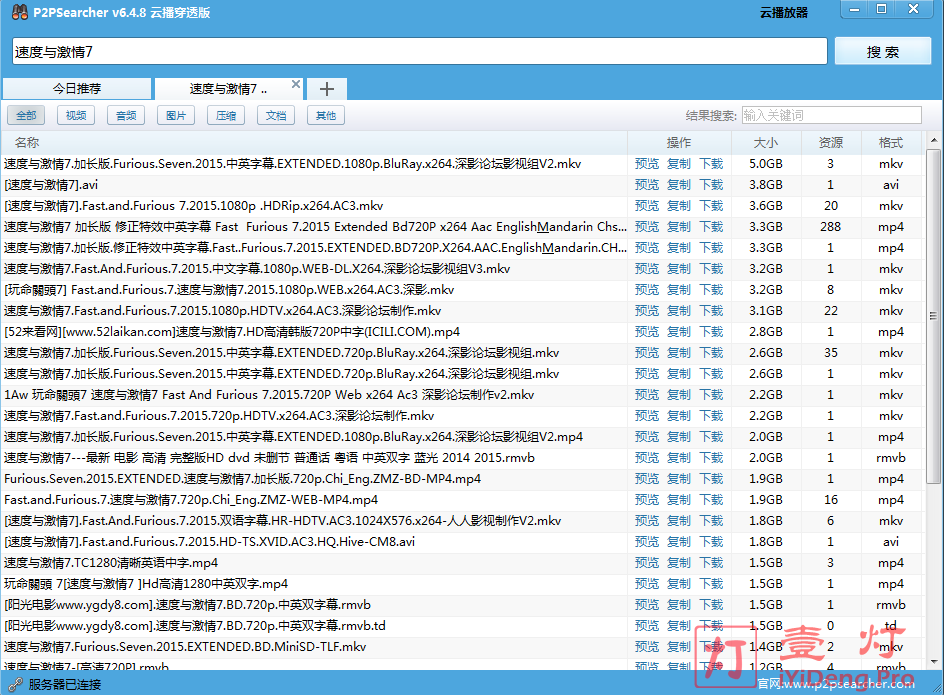Select the 速度与激情7 results tab
This screenshot has height=695, width=944.
(x=228, y=89)
